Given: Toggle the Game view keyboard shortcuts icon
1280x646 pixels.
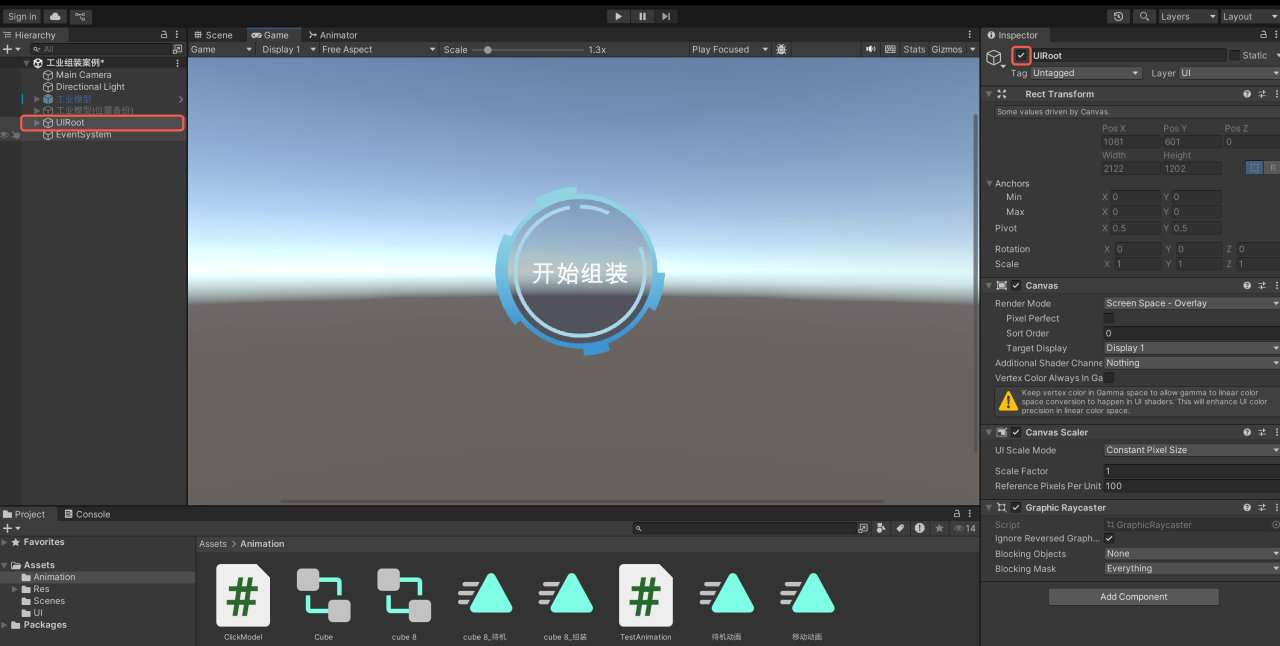Looking at the screenshot, I should pyautogui.click(x=890, y=49).
